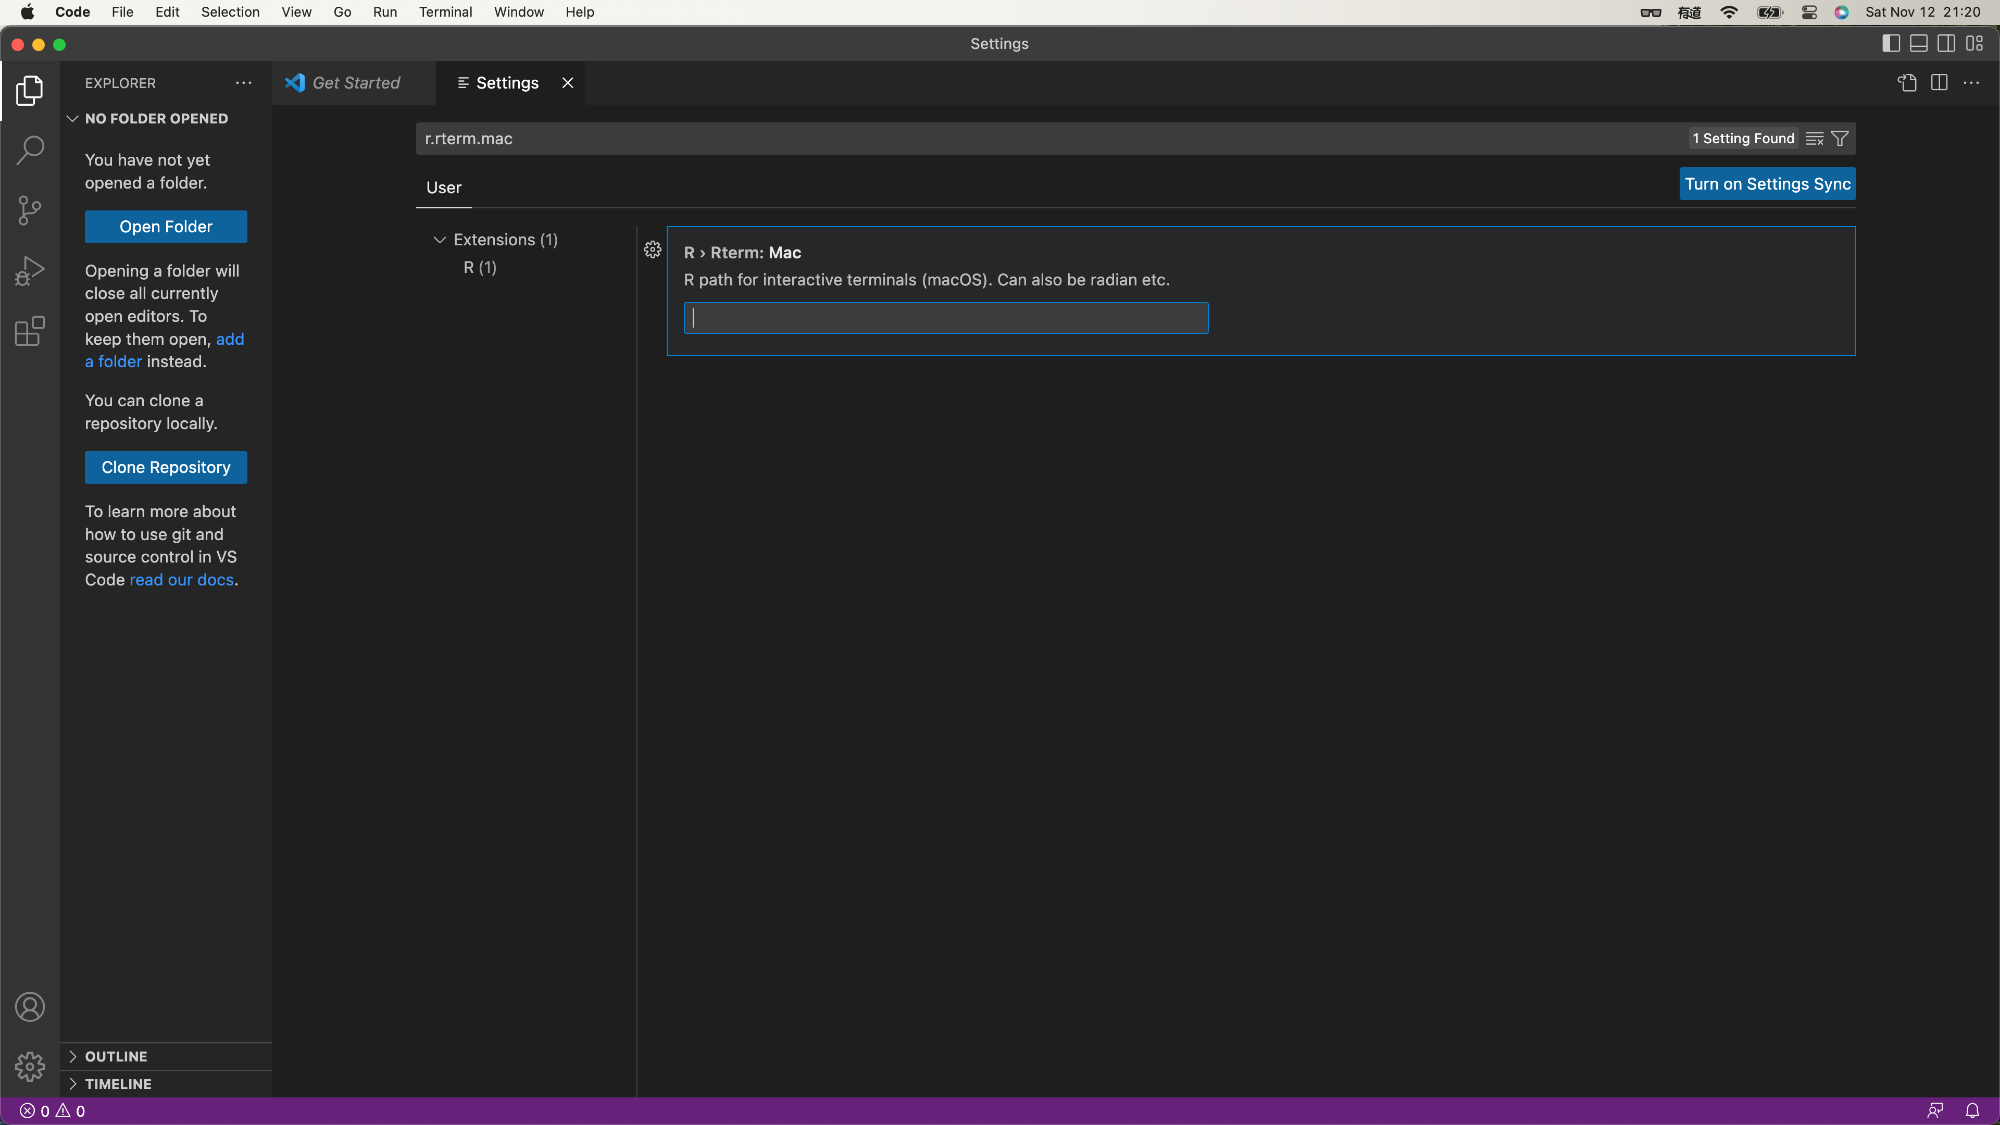This screenshot has height=1125, width=2000.
Task: Open the Edit menu
Action: coord(167,12)
